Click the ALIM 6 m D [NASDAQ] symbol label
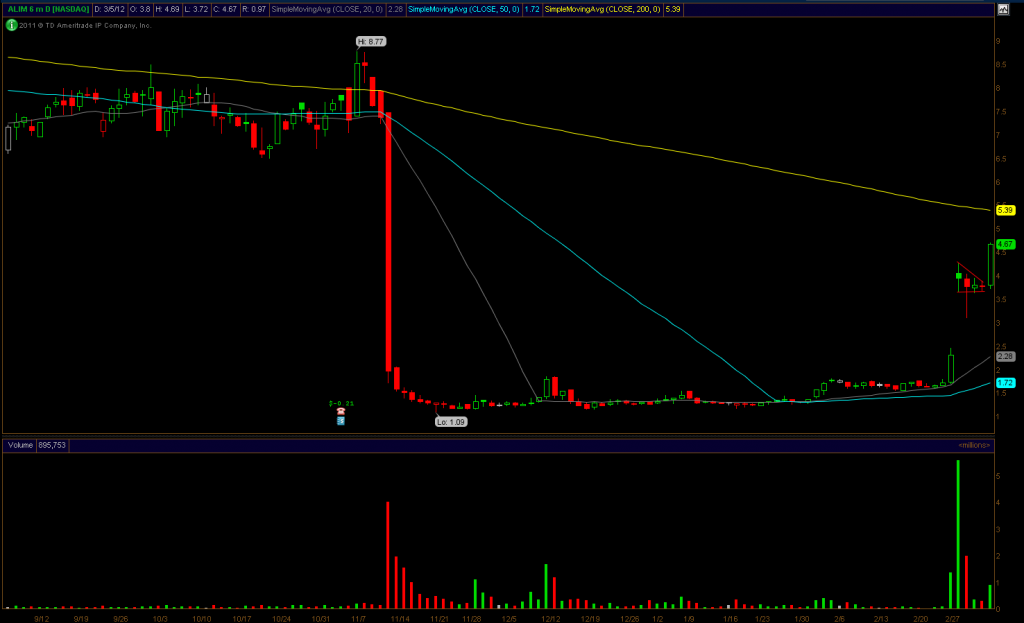 click(48, 9)
